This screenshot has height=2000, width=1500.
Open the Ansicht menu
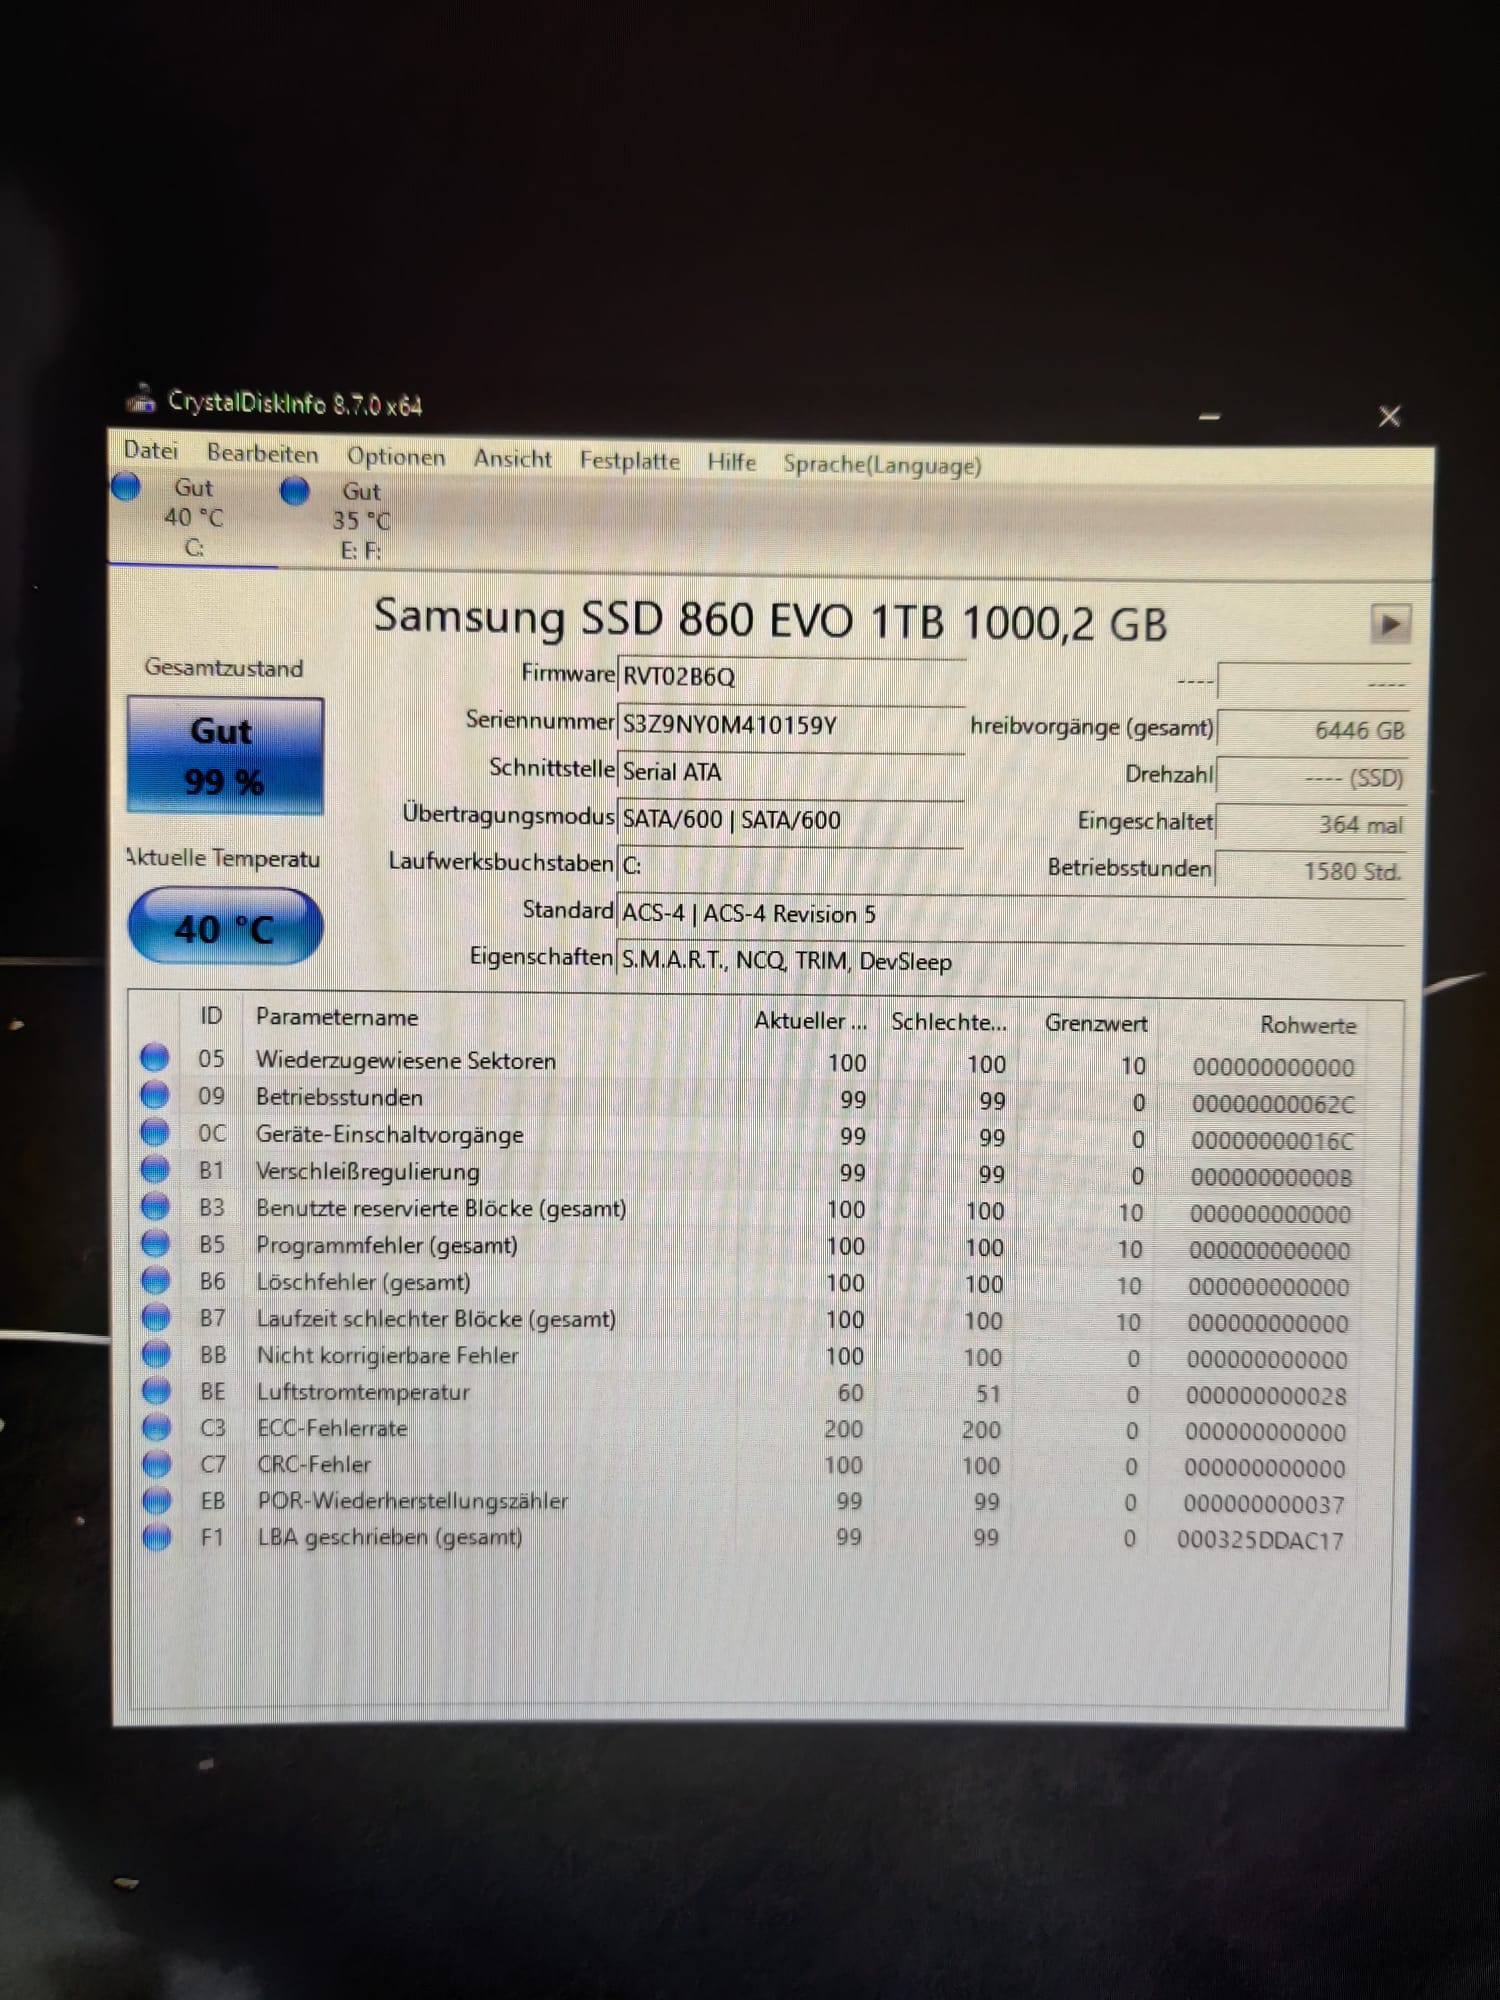coord(512,459)
